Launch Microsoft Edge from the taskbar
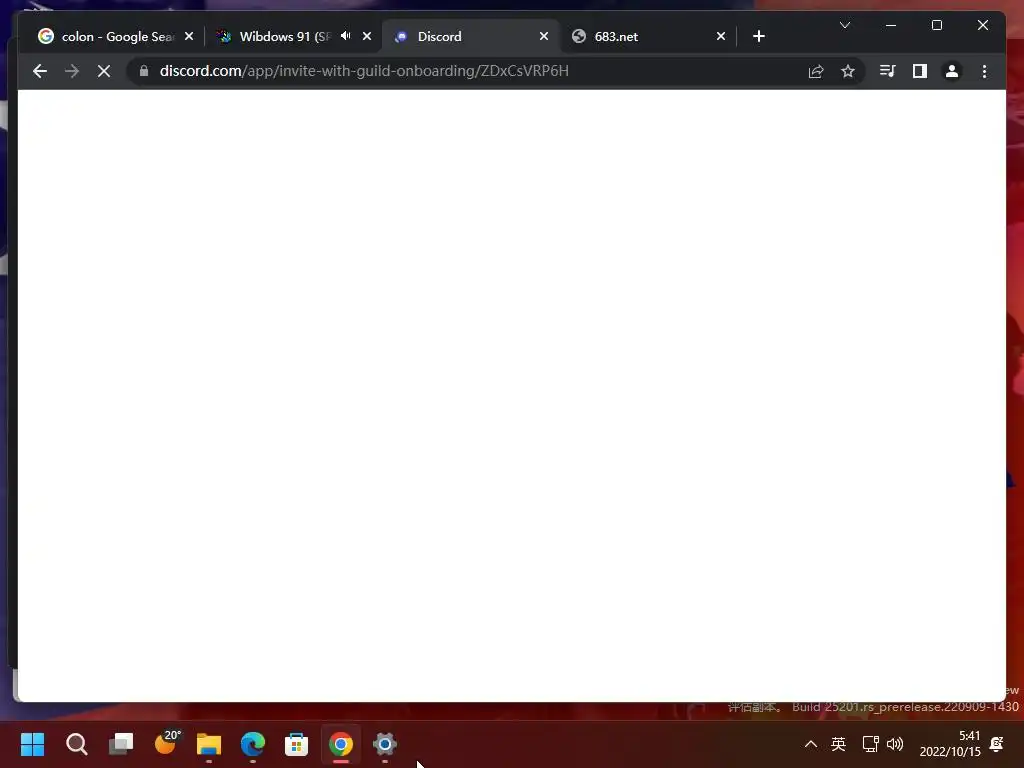Screen dimensions: 1024x768 click(x=253, y=744)
